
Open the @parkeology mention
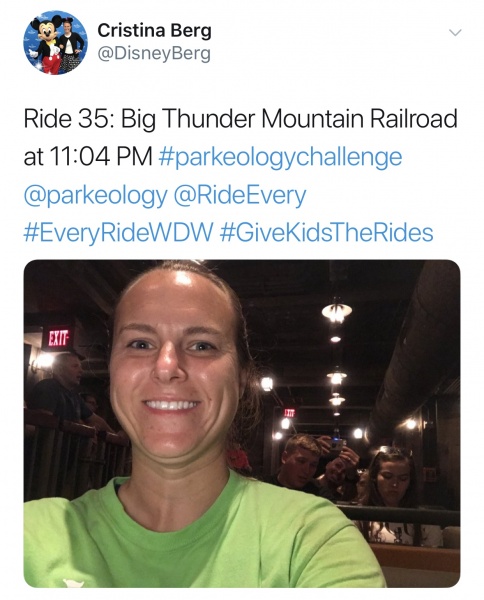[x=95, y=196]
